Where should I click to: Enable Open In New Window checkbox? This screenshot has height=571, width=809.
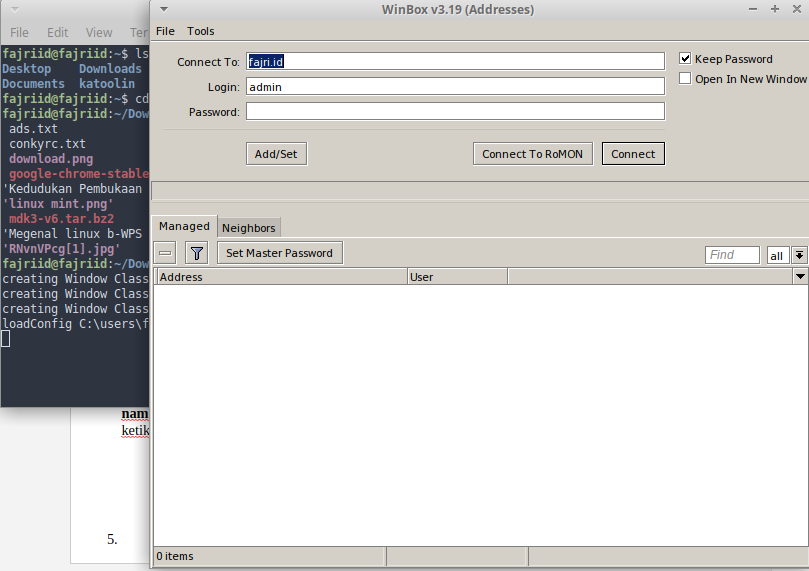(x=685, y=78)
